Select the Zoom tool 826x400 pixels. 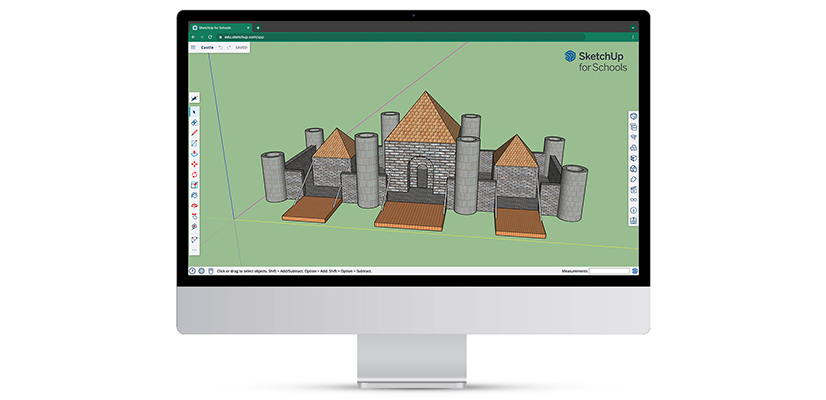pyautogui.click(x=194, y=226)
